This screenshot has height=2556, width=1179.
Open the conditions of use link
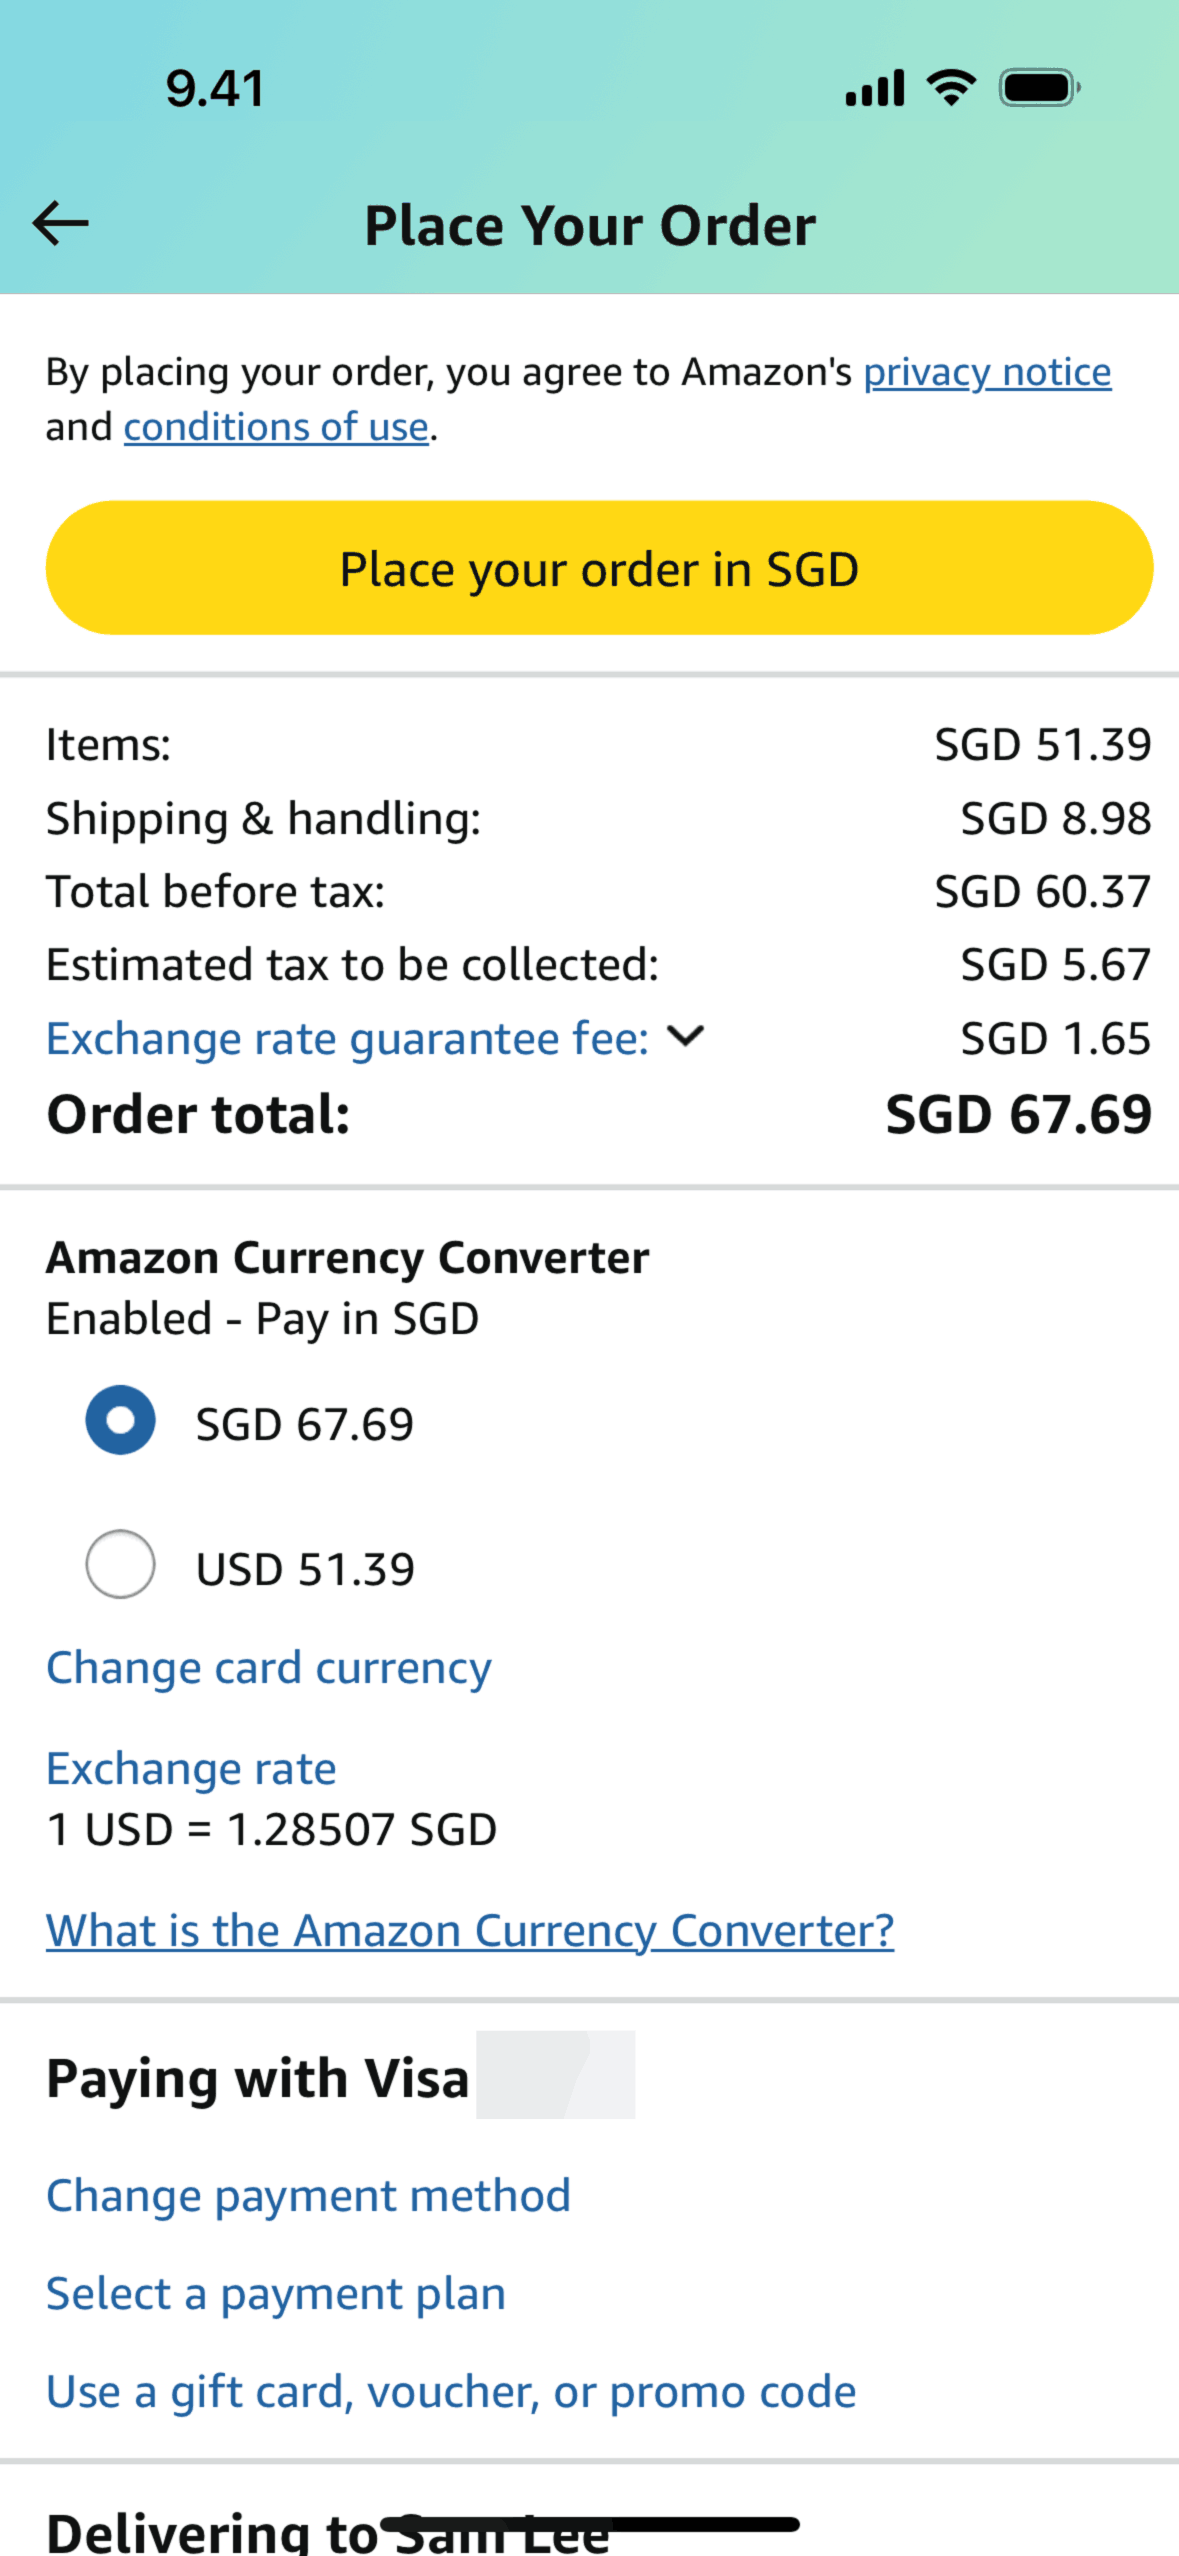point(276,427)
